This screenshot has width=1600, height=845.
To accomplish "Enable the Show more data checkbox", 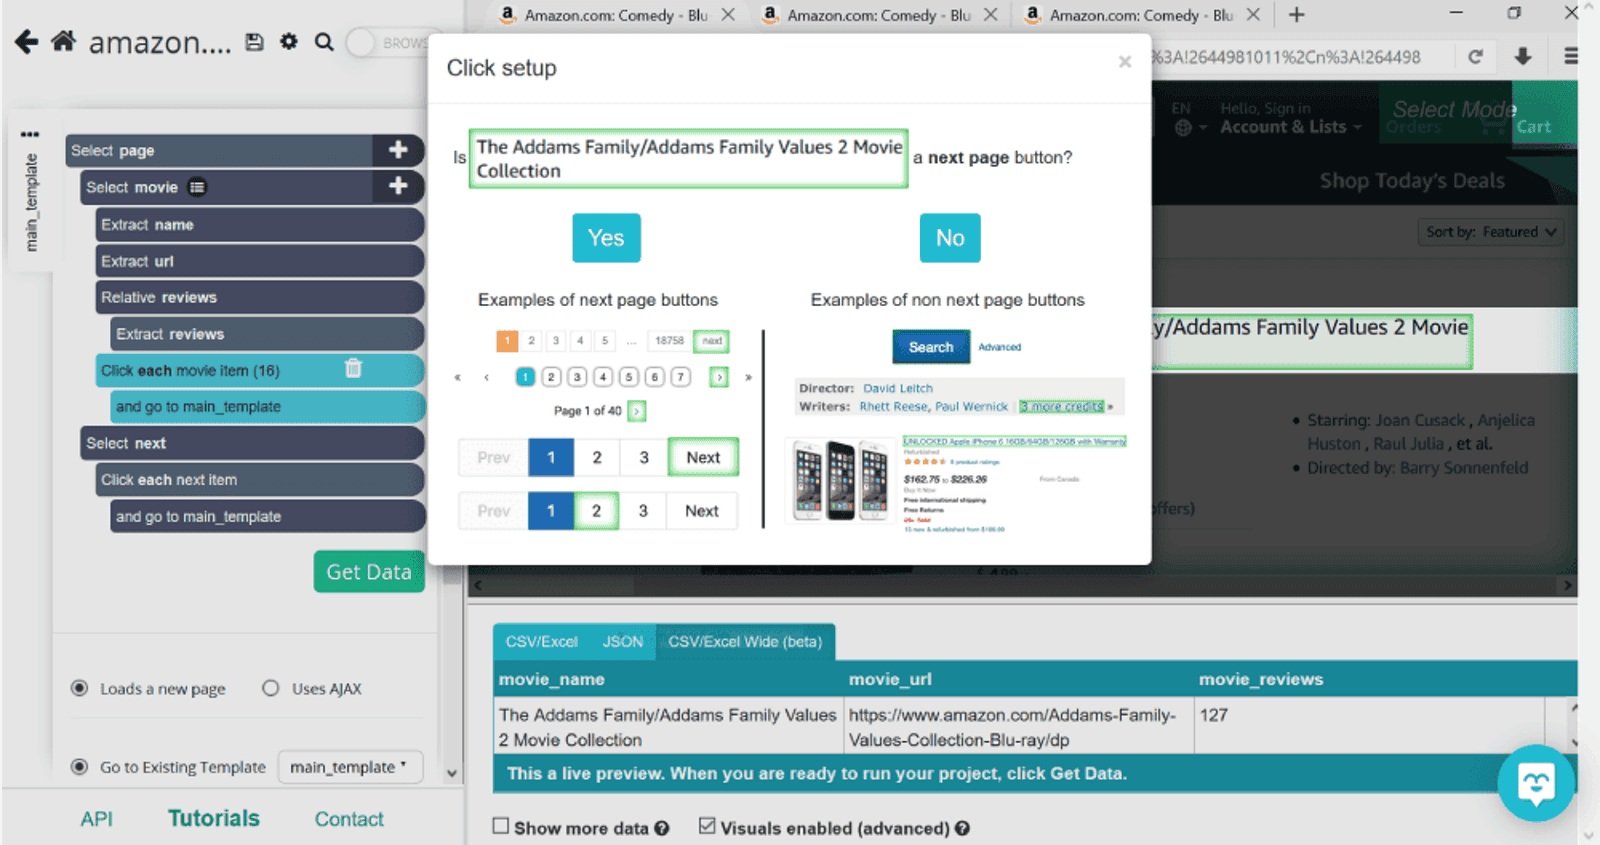I will [x=501, y=826].
